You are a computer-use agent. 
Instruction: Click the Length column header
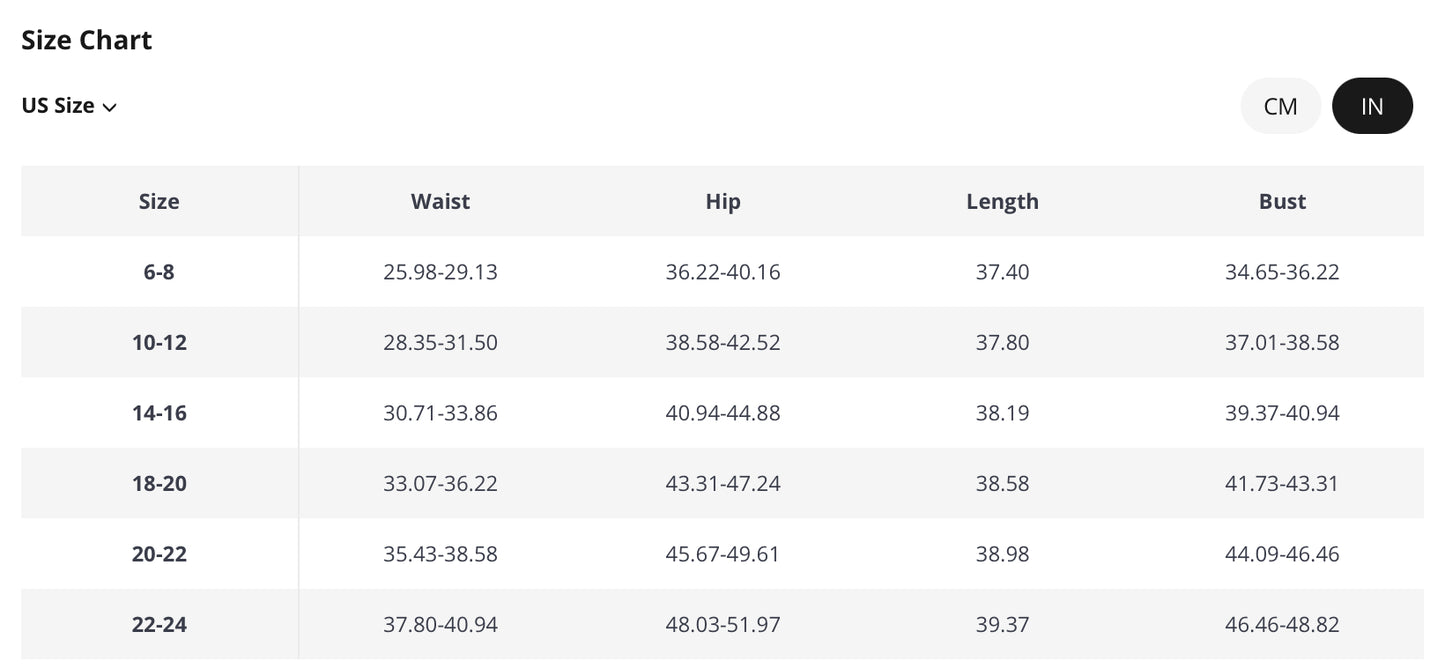pyautogui.click(x=1002, y=201)
